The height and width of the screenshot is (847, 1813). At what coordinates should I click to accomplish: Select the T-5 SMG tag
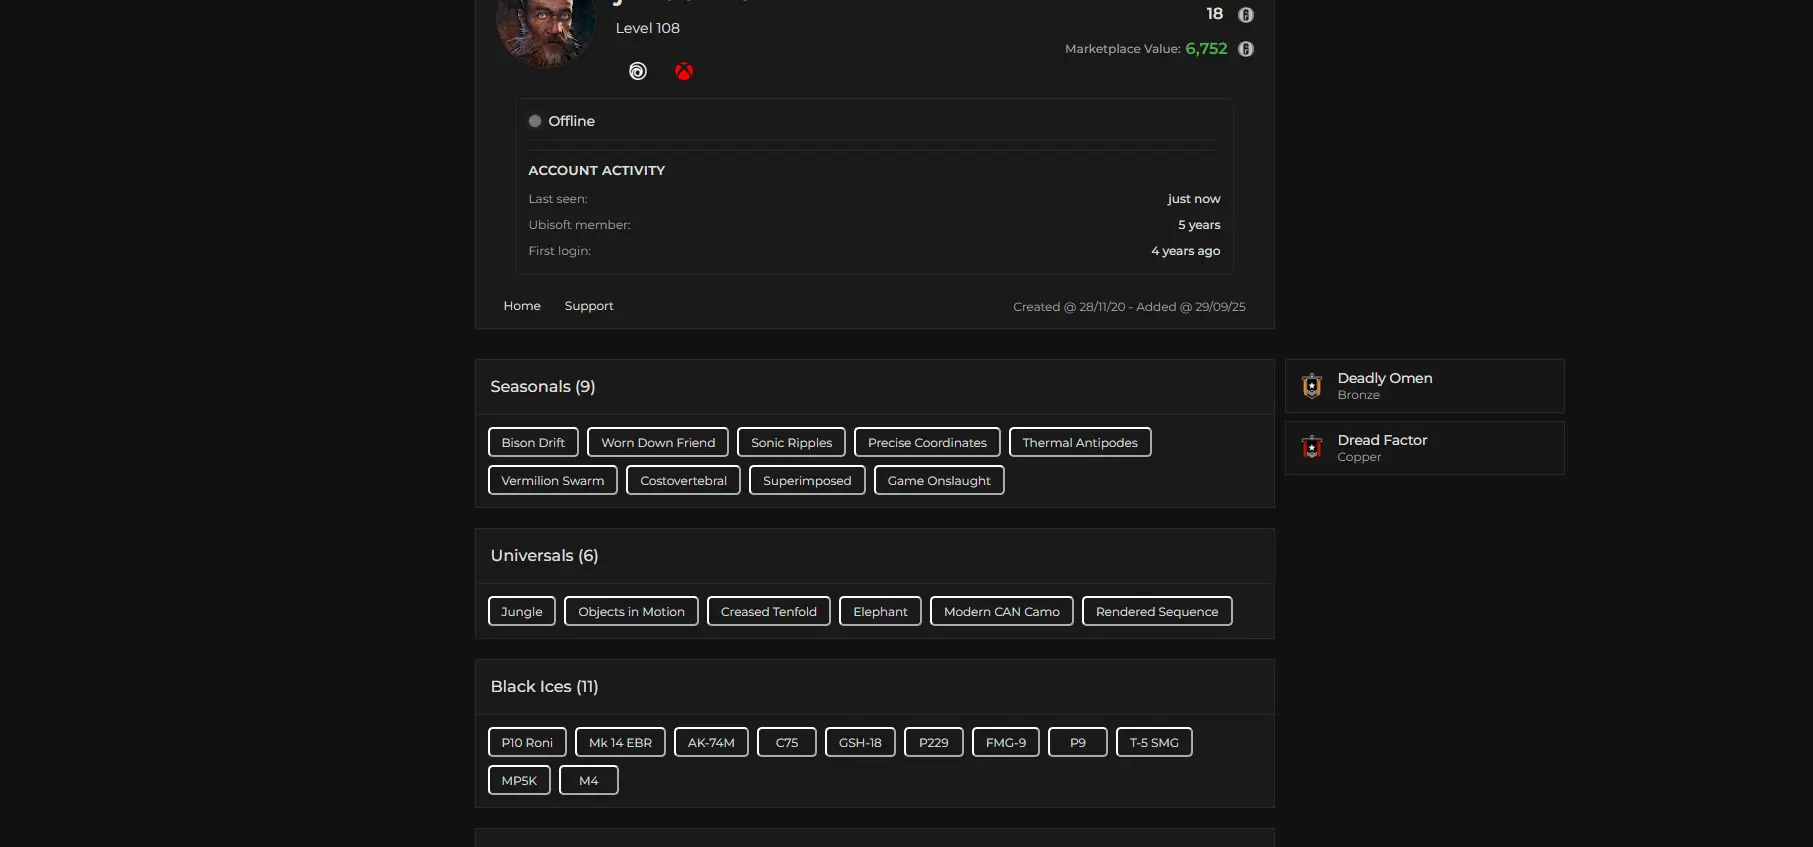point(1154,742)
